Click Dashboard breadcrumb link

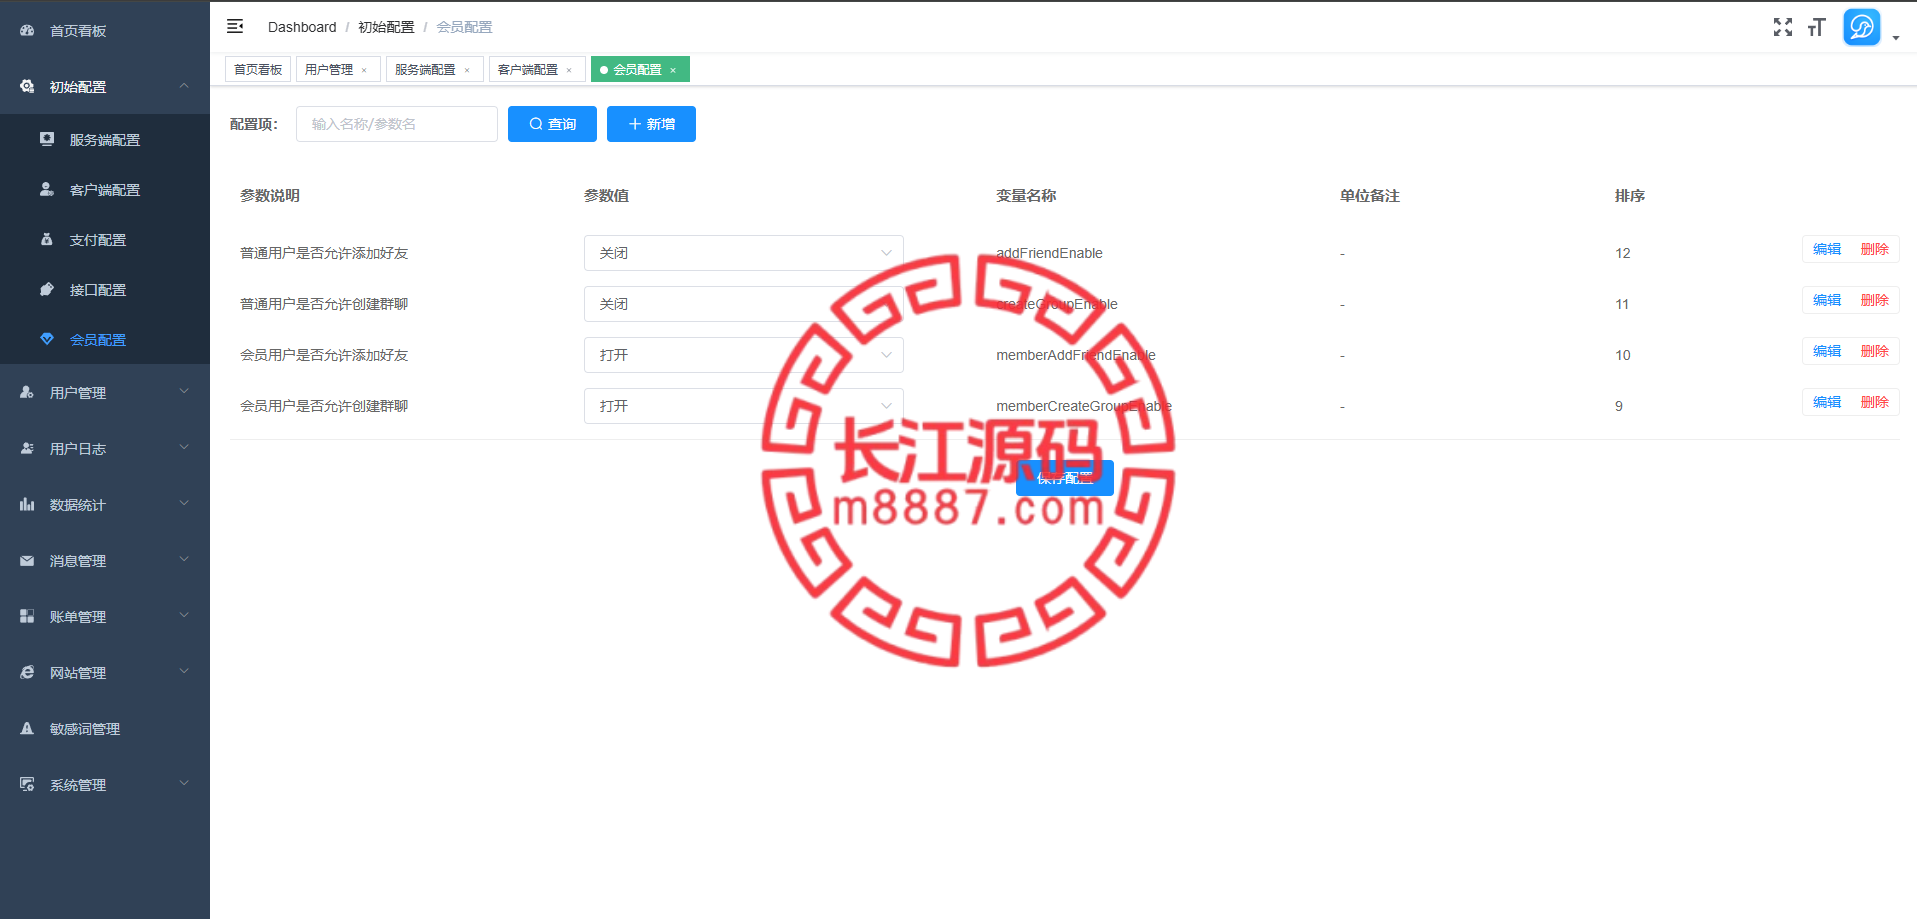tap(302, 27)
